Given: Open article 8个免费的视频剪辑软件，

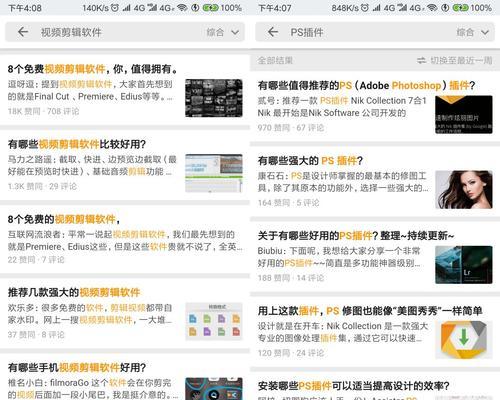Looking at the screenshot, I should (x=64, y=219).
